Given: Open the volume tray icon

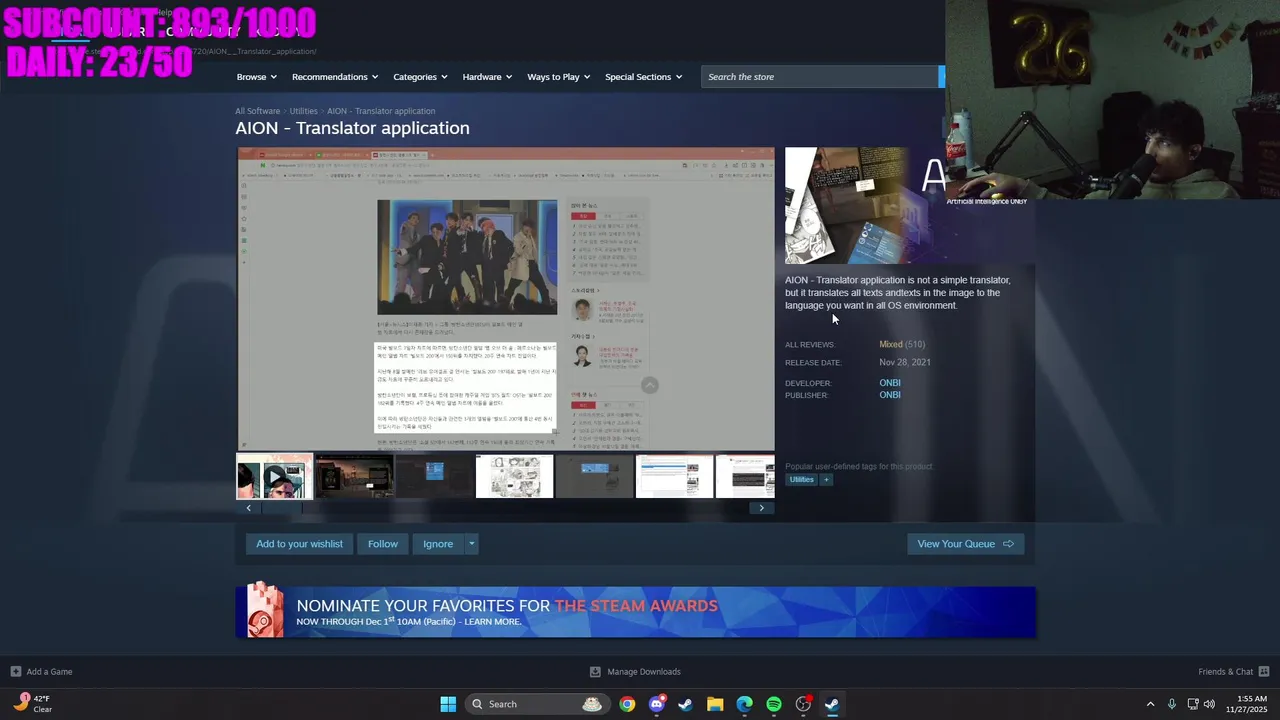Looking at the screenshot, I should point(1209,704).
